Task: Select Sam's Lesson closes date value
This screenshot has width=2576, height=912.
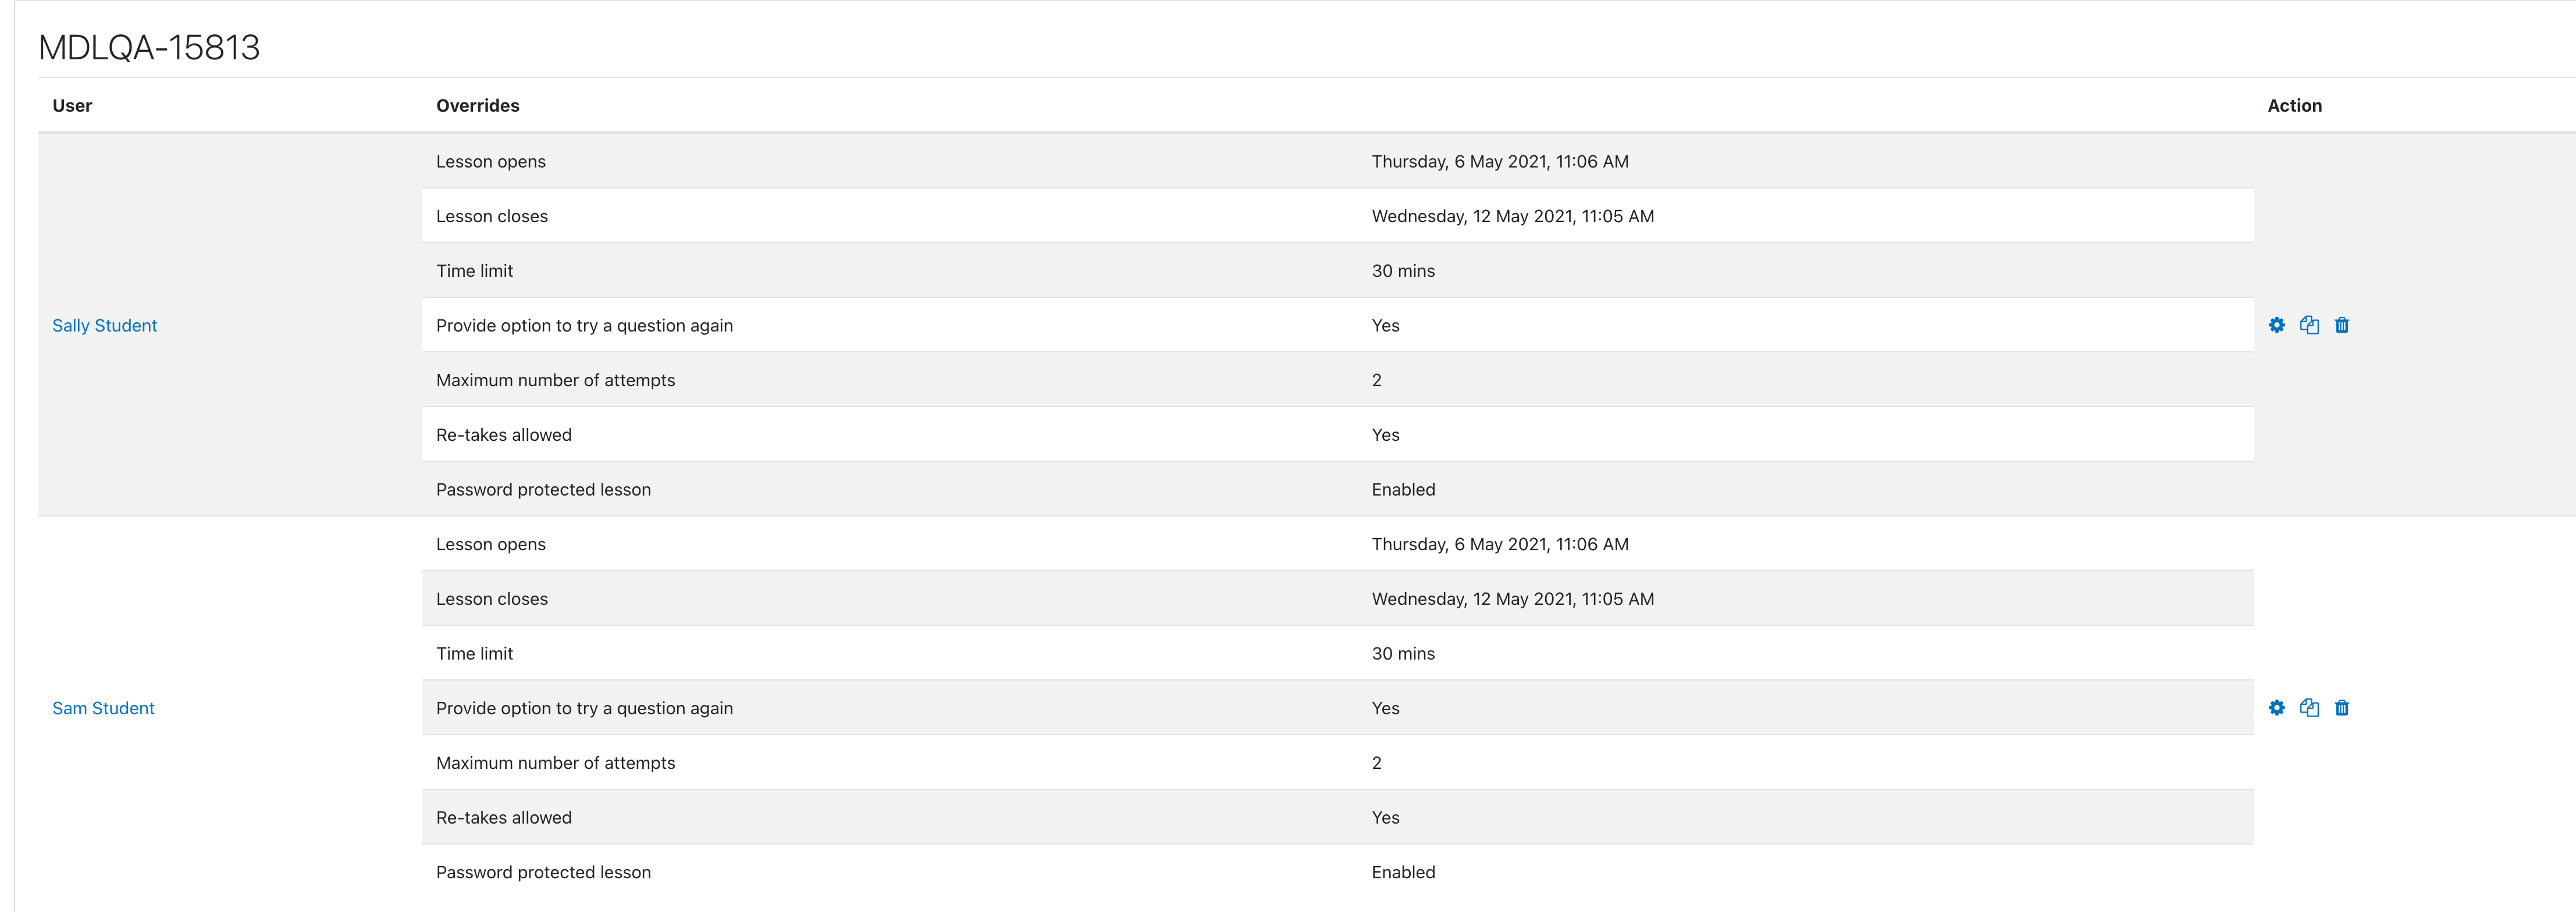Action: 1513,599
